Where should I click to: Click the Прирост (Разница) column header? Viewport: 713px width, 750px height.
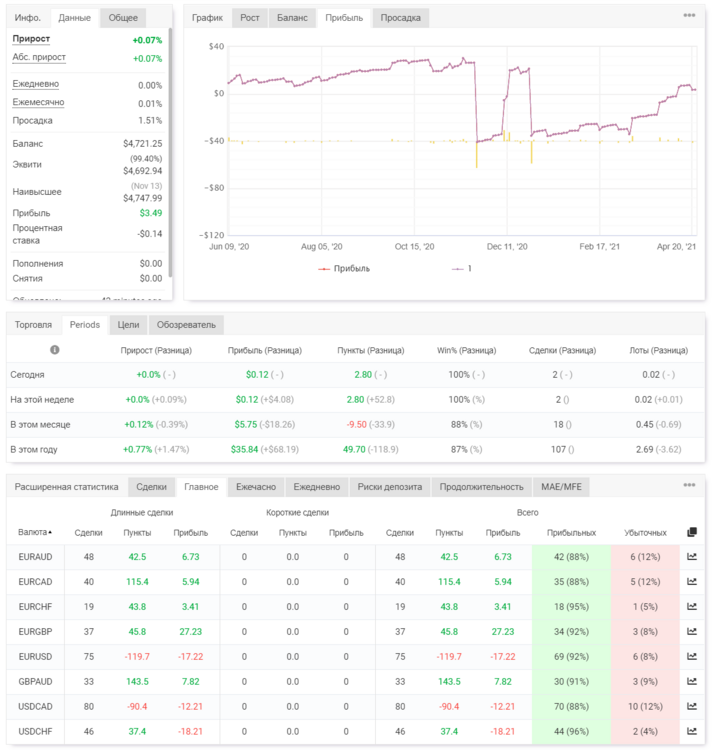click(x=156, y=350)
